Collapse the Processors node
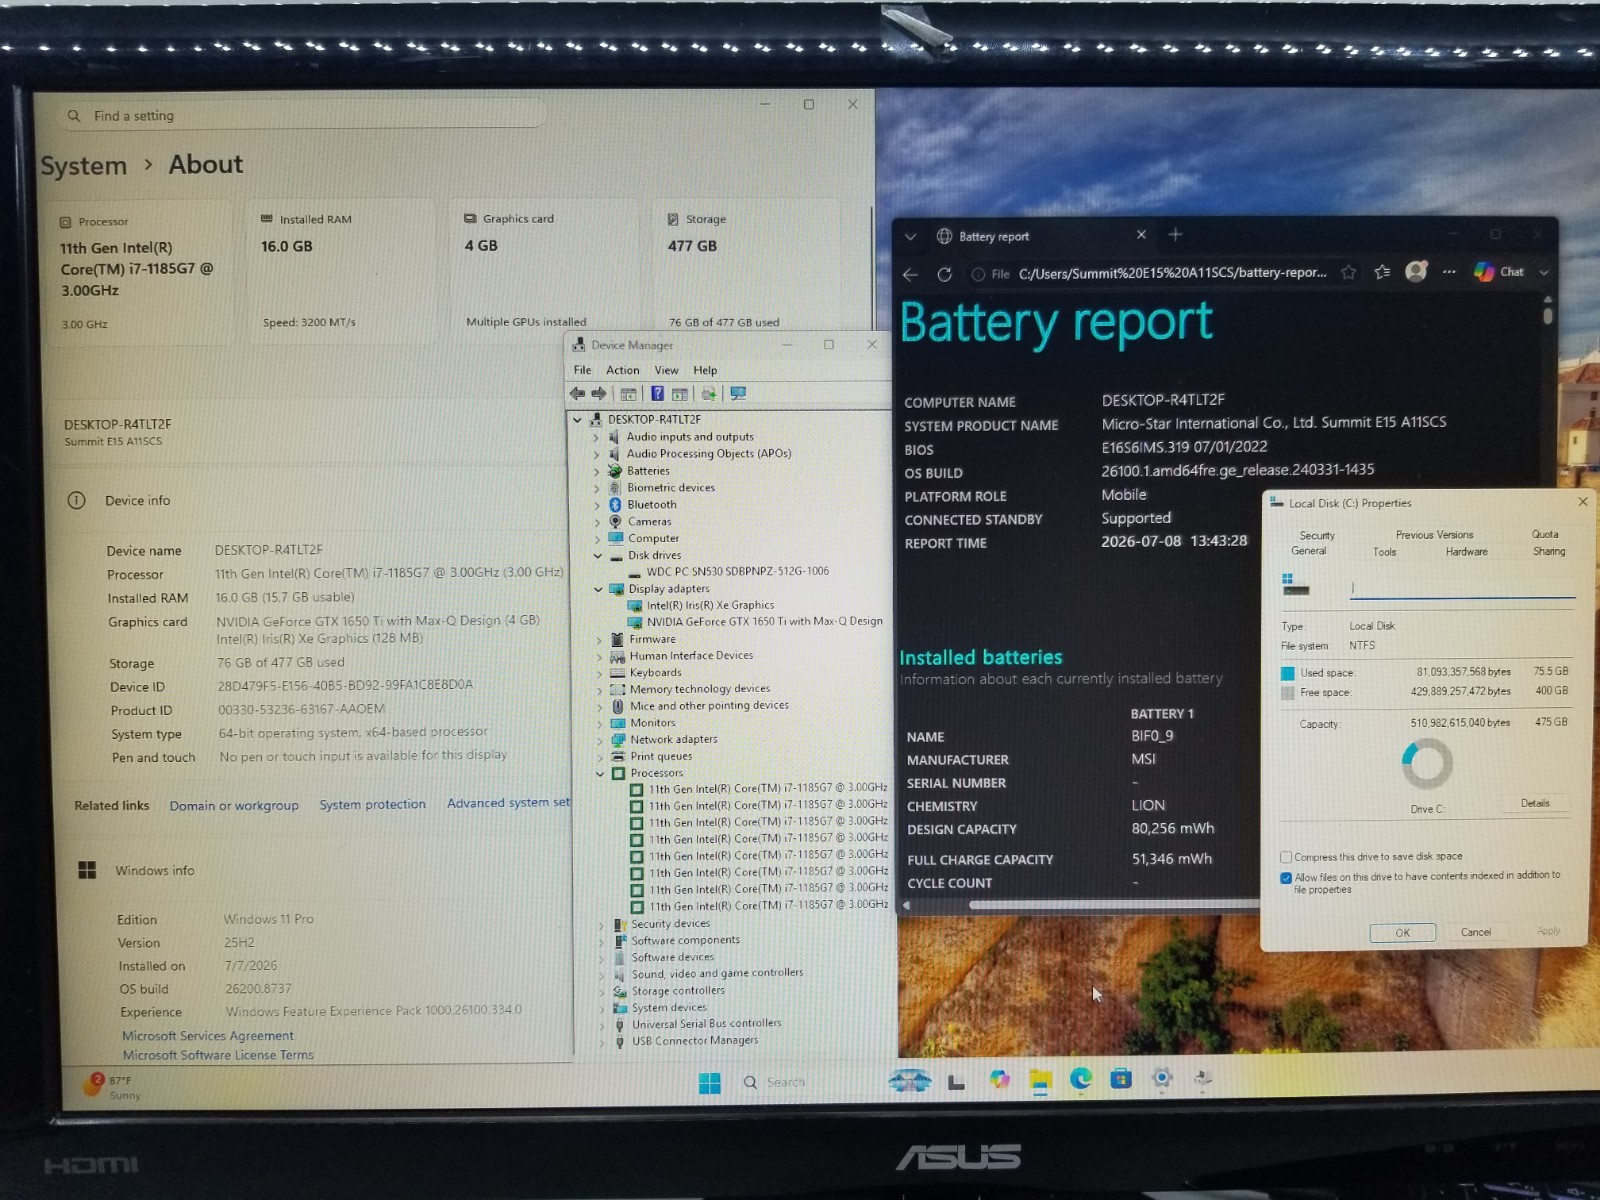This screenshot has width=1600, height=1200. 600,773
